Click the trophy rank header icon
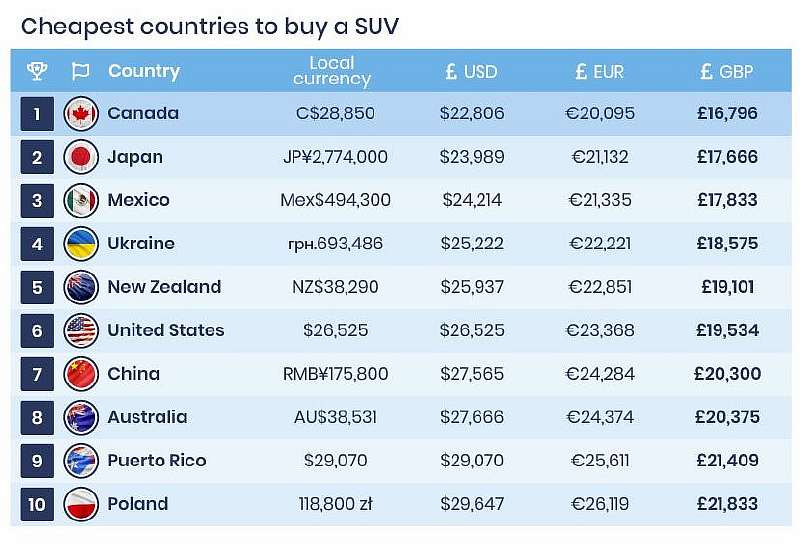The height and width of the screenshot is (547, 800). [x=37, y=71]
